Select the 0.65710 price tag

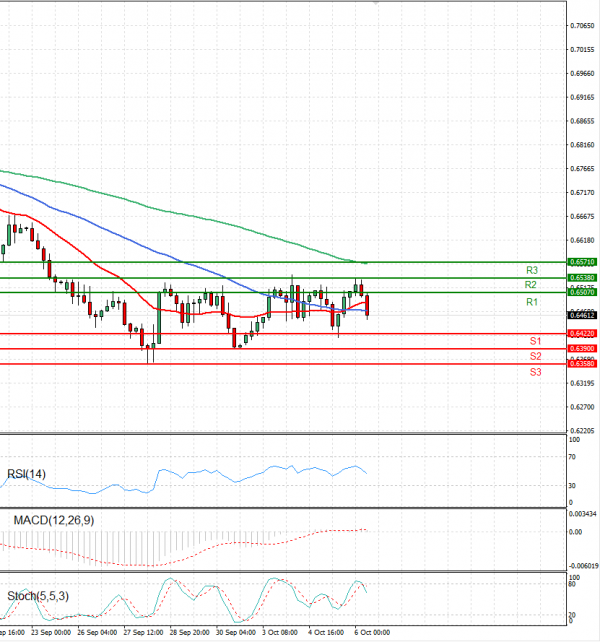(582, 262)
